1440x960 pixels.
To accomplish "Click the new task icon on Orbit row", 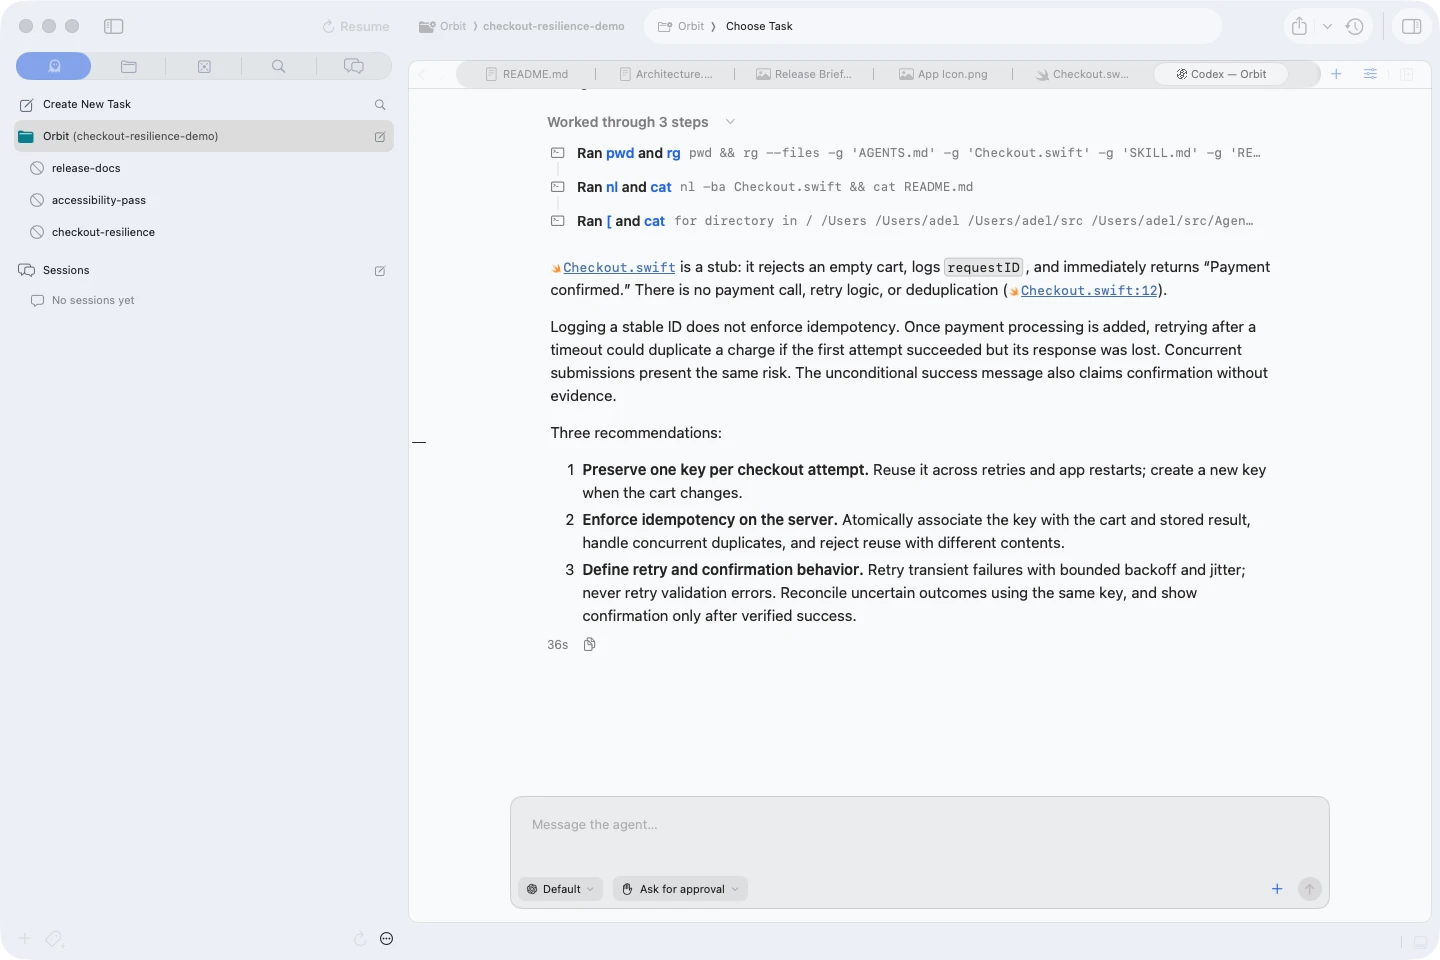I will 380,136.
